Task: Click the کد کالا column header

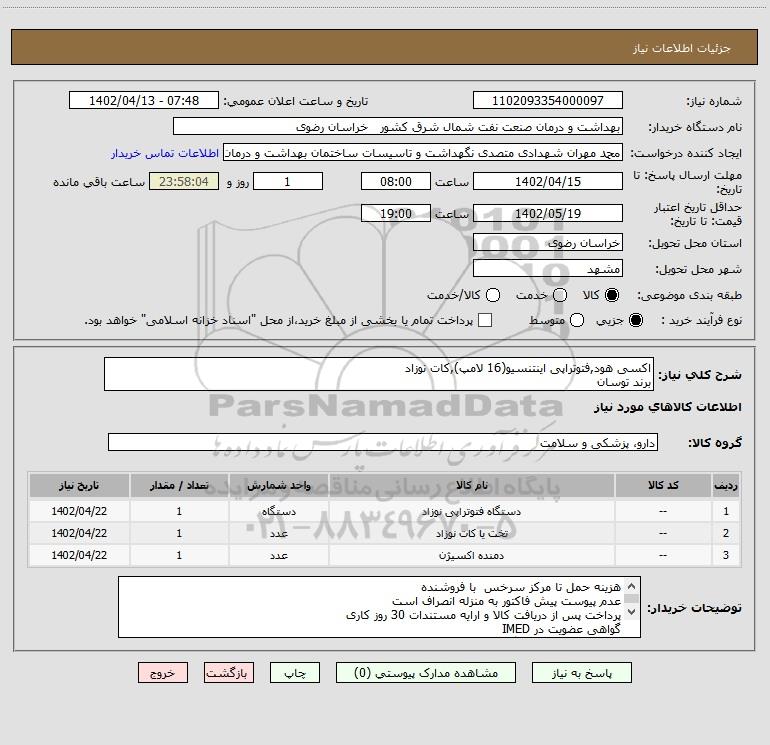Action: click(663, 485)
